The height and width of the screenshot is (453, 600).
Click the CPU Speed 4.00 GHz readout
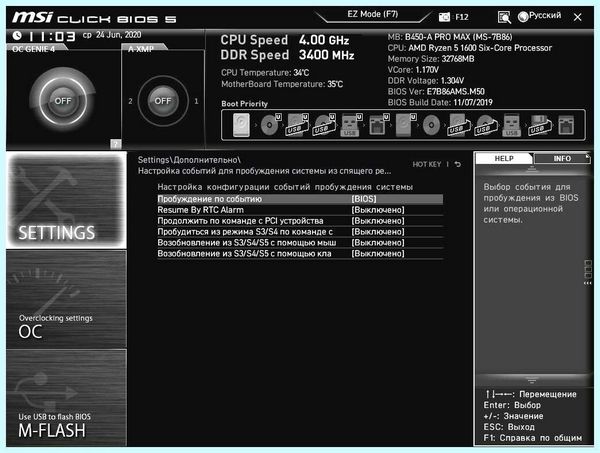click(285, 40)
